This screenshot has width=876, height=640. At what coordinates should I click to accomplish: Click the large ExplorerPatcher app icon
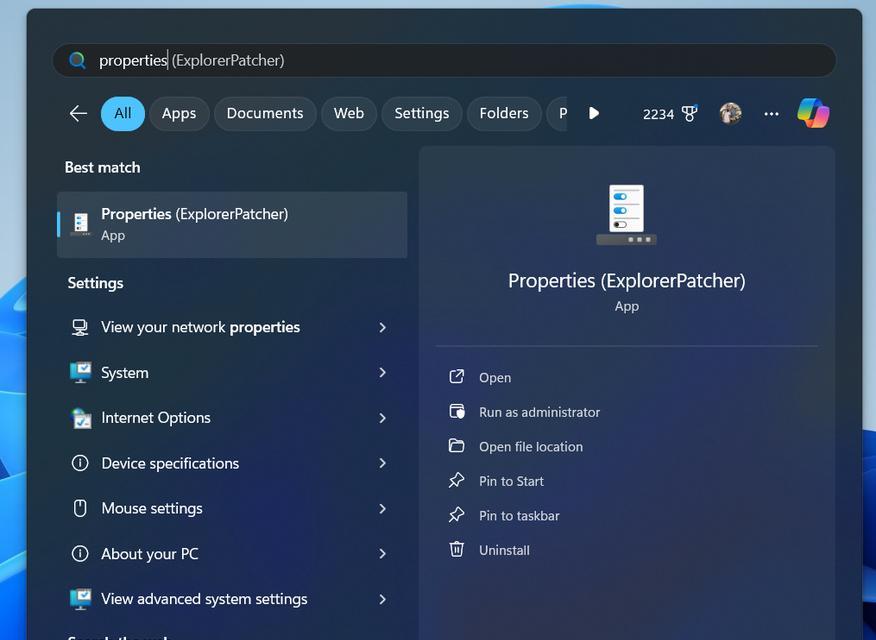626,215
